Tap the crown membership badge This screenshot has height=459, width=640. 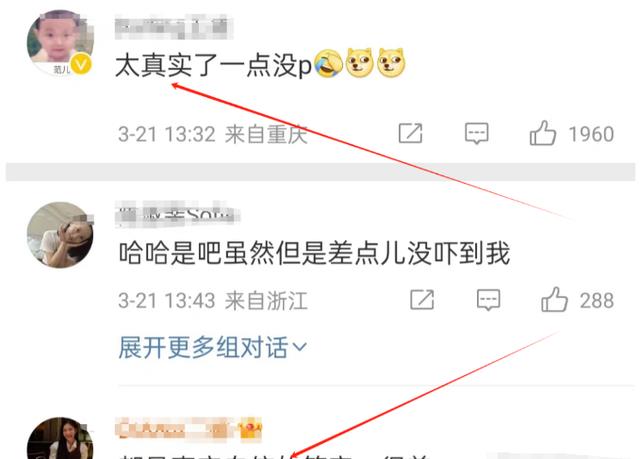[x=250, y=429]
